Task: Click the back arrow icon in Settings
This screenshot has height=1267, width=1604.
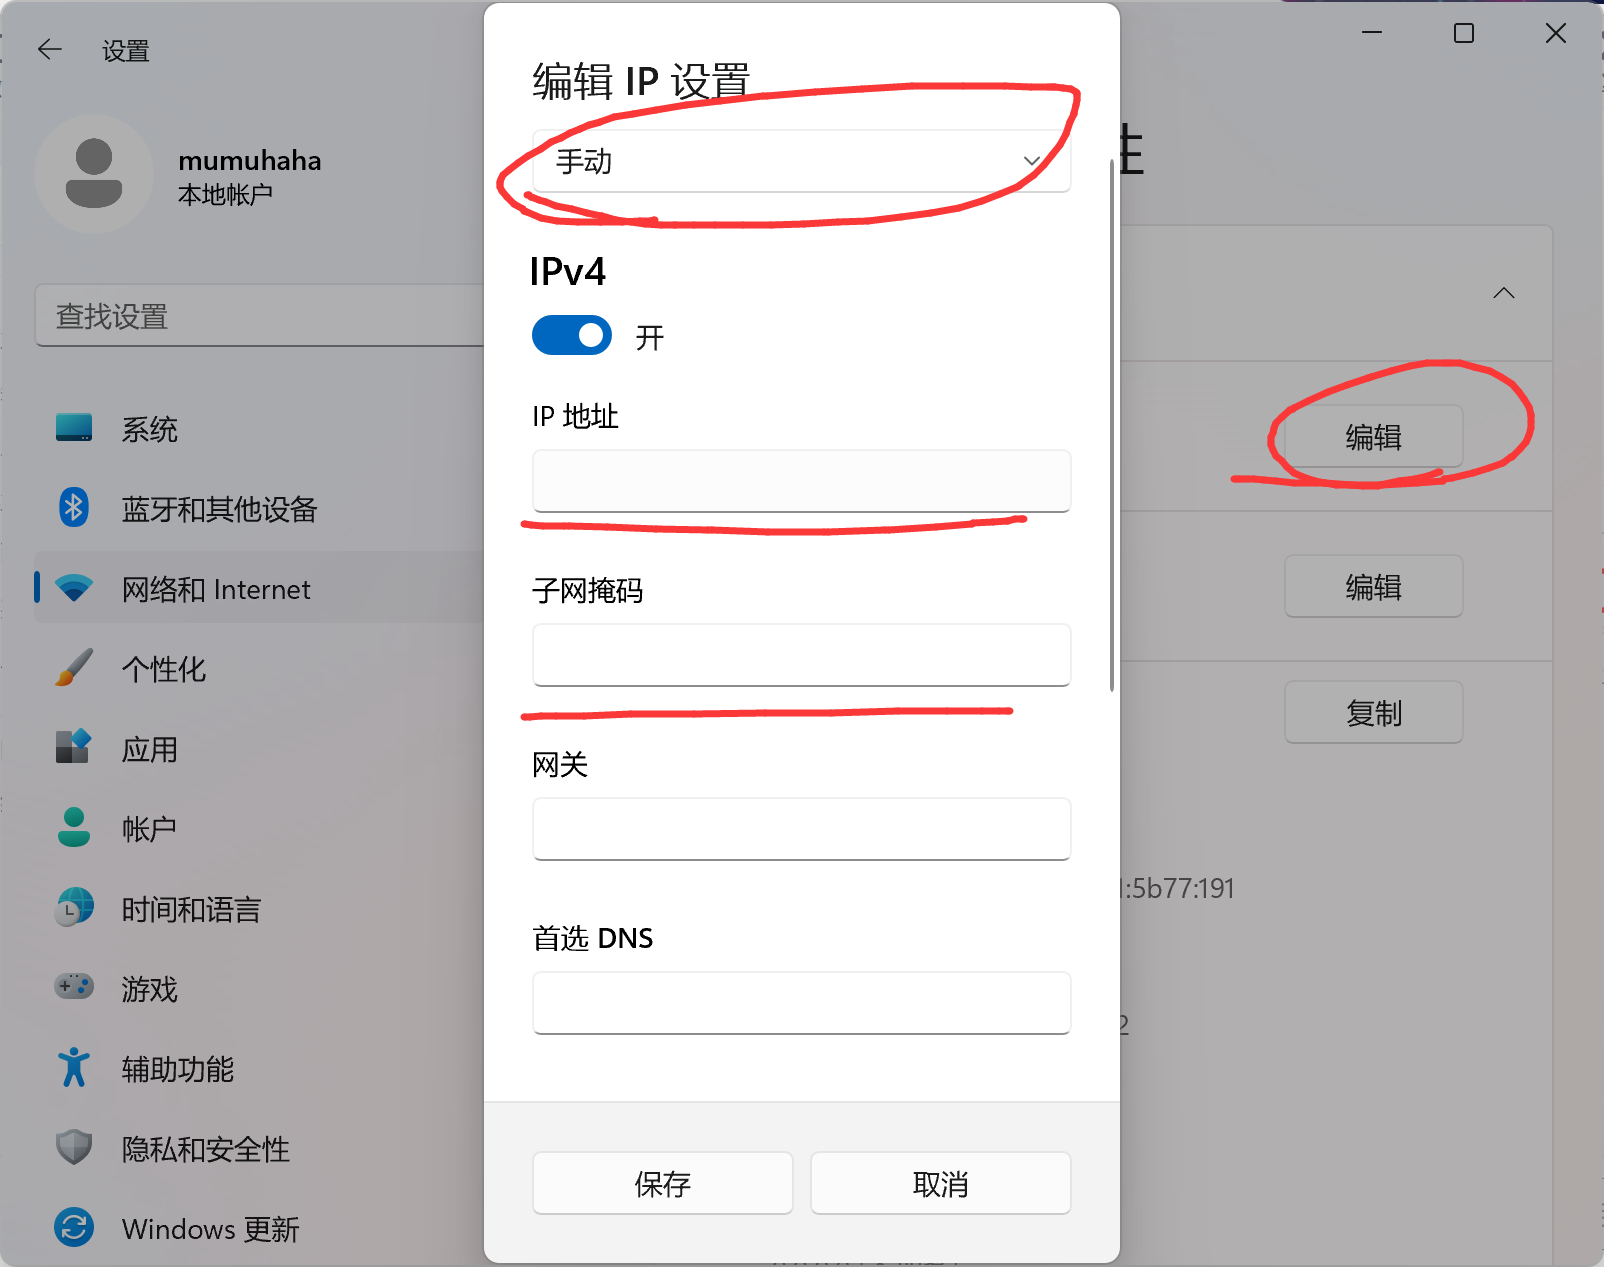Action: point(49,49)
